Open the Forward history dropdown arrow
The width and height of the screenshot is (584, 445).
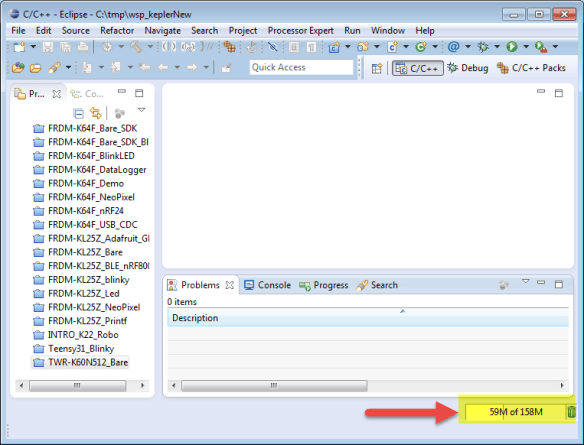pyautogui.click(x=206, y=68)
